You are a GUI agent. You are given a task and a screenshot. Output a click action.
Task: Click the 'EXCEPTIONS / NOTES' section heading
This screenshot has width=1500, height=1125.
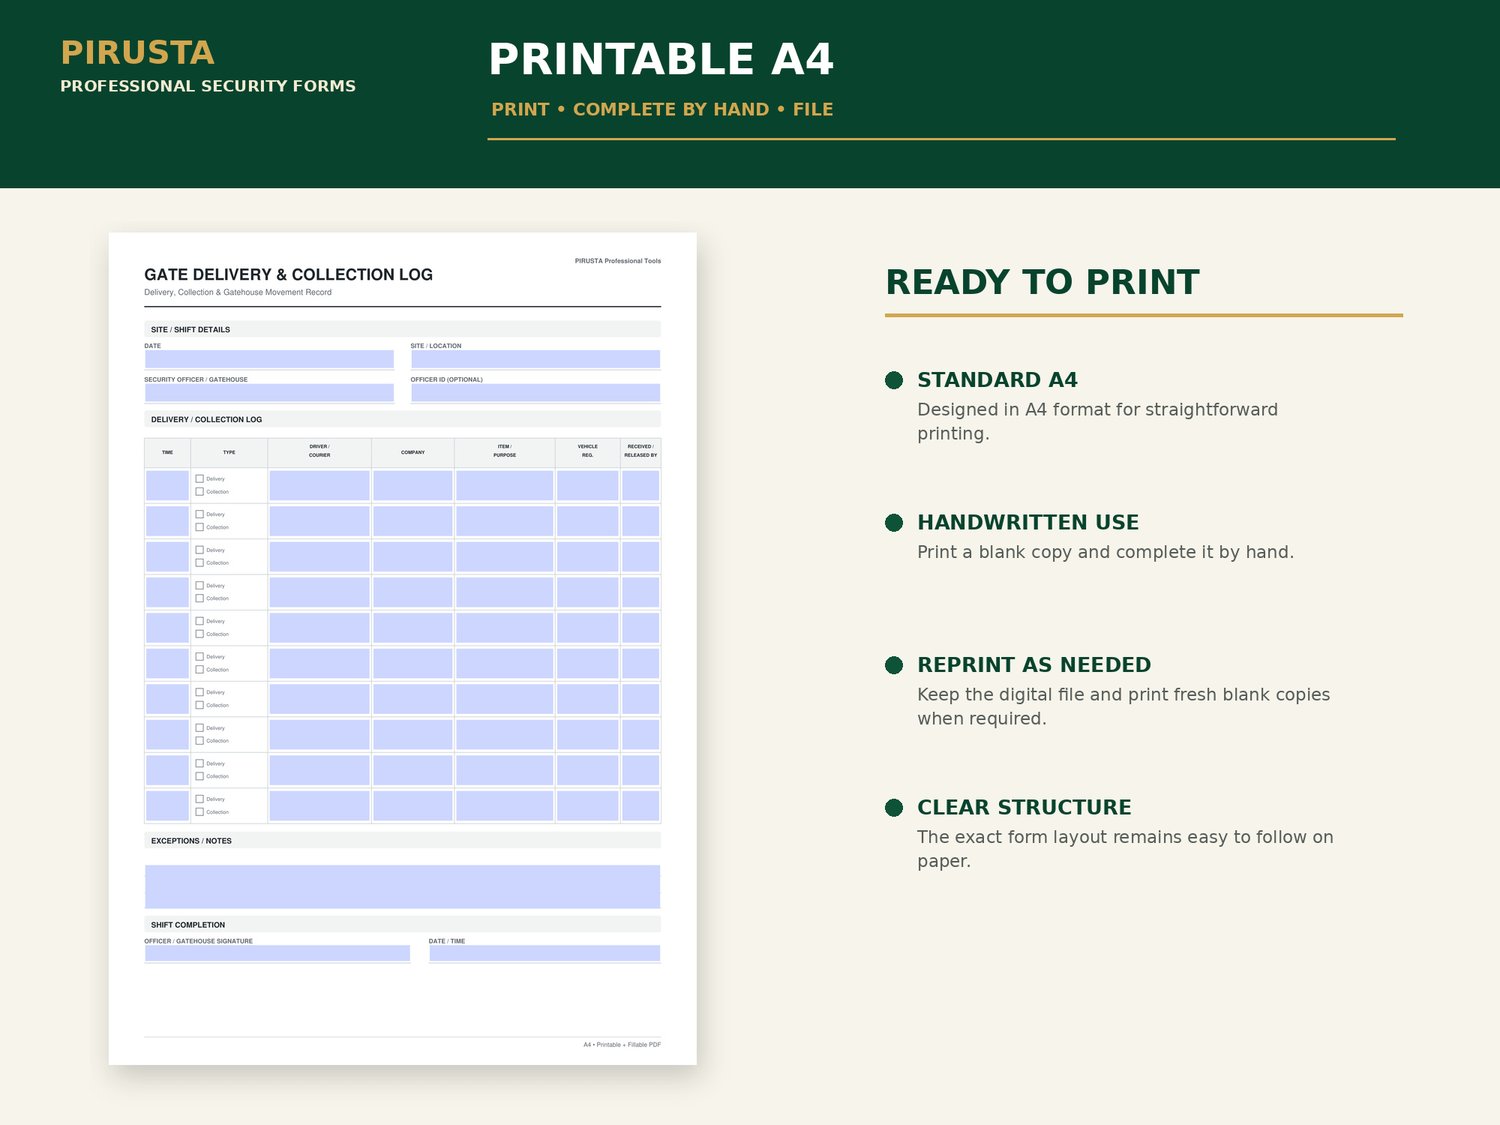pyautogui.click(x=191, y=841)
